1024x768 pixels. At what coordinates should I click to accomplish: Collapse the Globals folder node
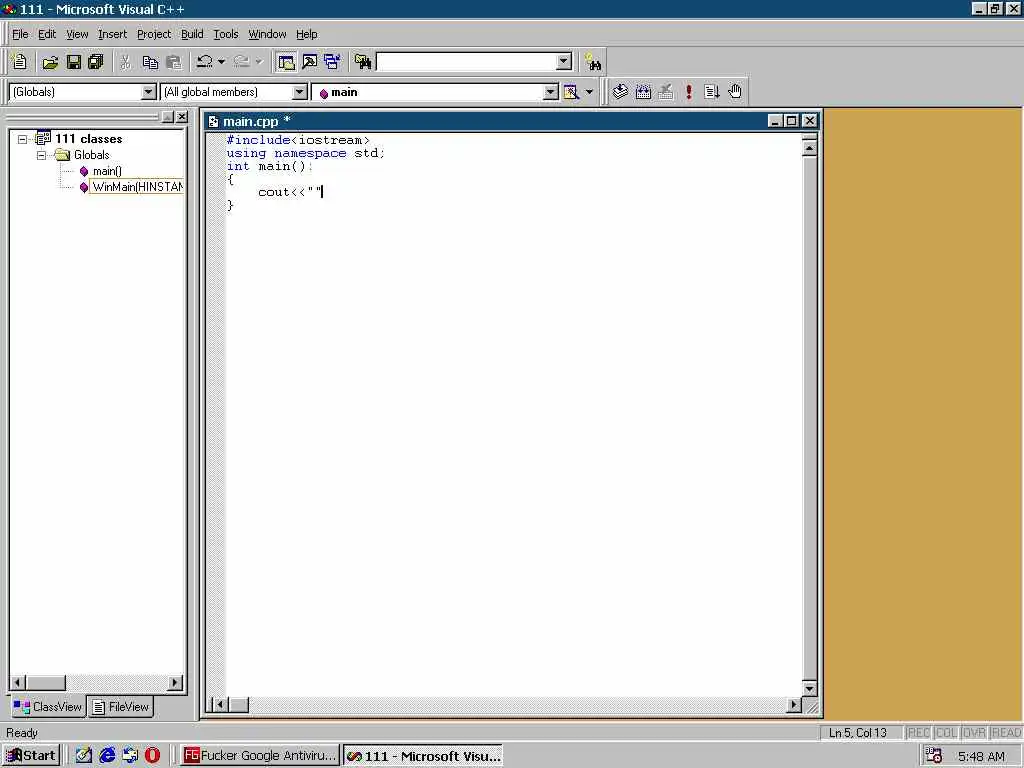(42, 155)
